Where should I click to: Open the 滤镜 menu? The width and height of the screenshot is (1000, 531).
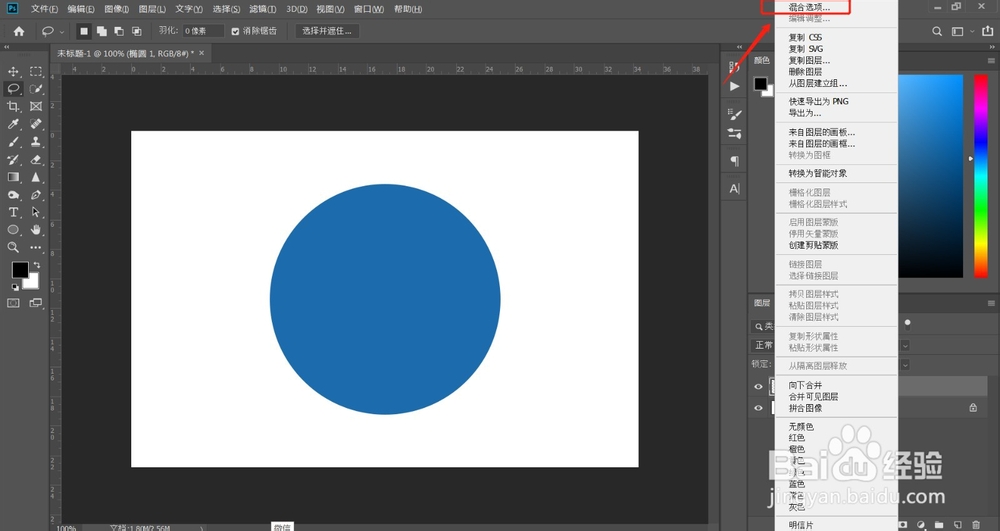[263, 9]
